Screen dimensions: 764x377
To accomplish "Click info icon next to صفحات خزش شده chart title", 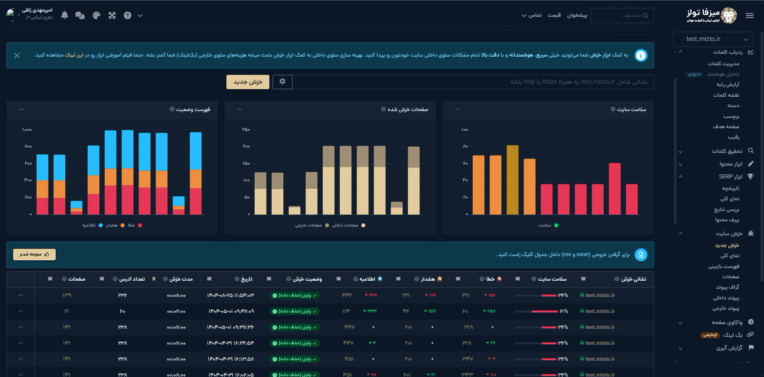I will click(x=383, y=109).
